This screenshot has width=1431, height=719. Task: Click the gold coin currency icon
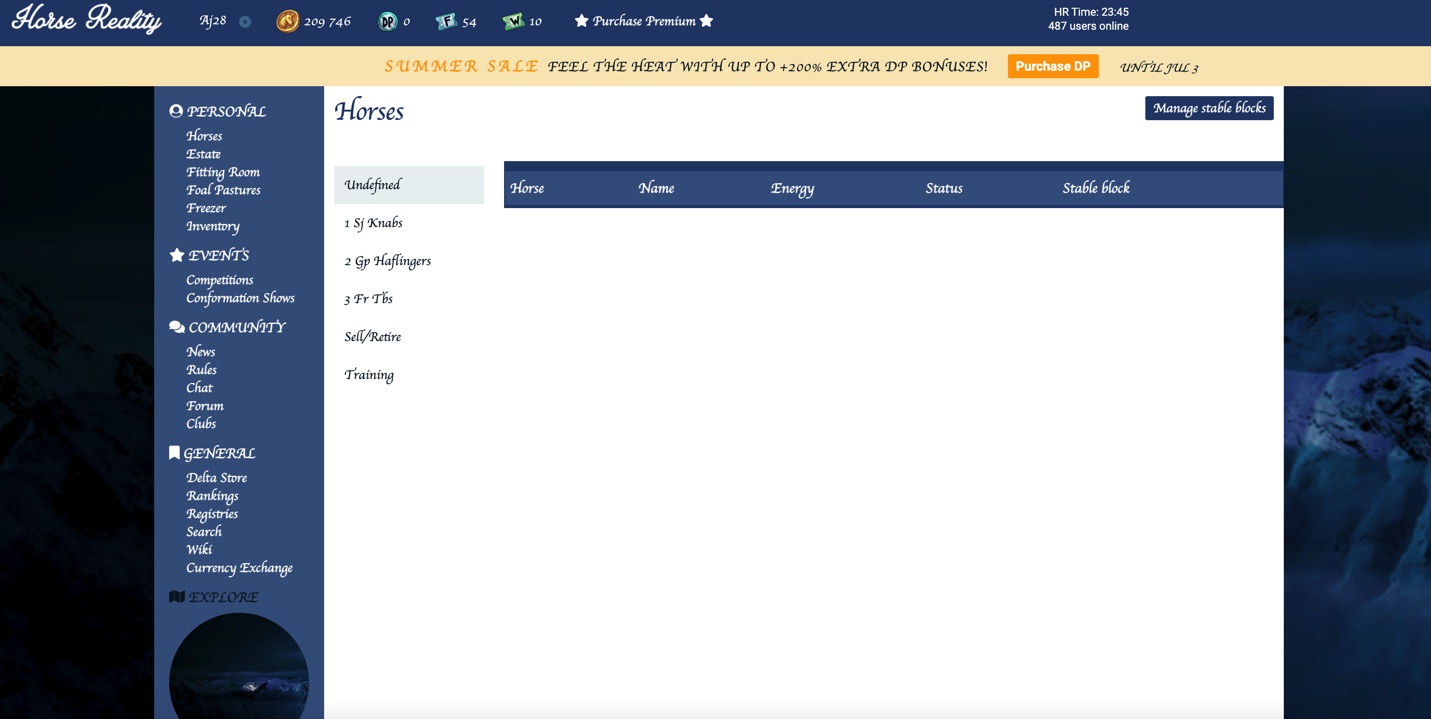coord(287,21)
